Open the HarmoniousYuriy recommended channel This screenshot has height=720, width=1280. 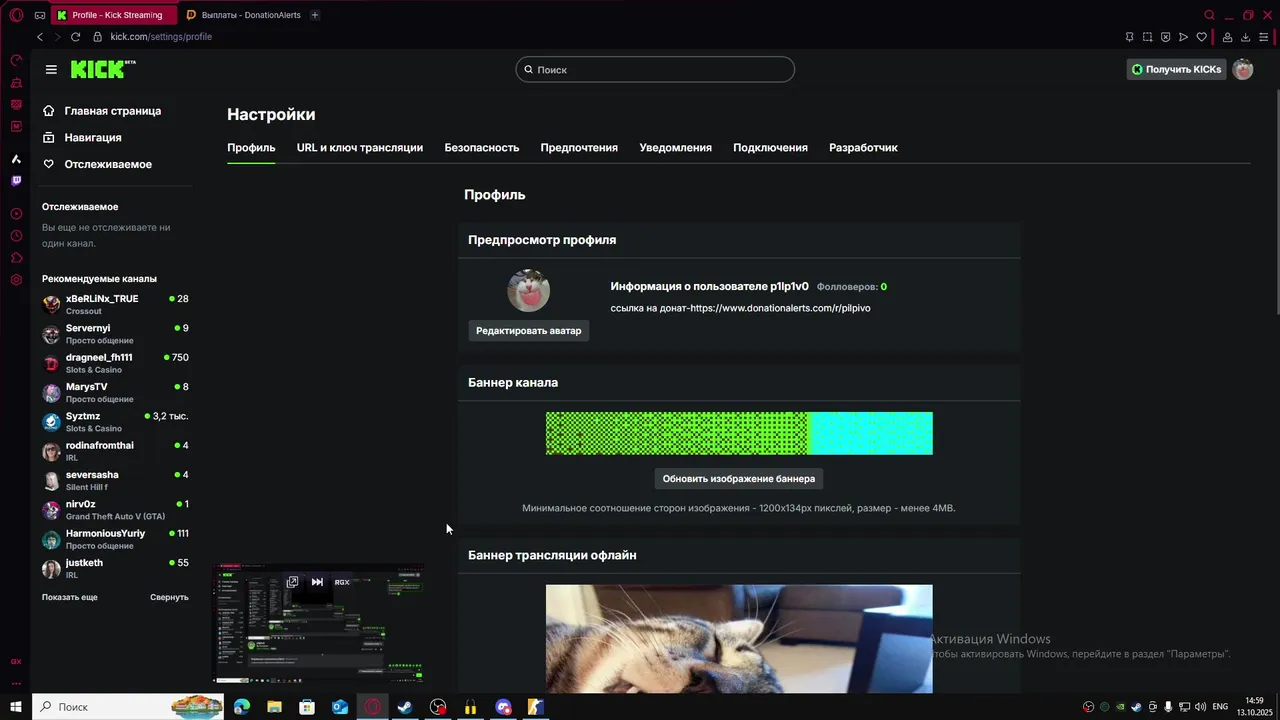115,539
